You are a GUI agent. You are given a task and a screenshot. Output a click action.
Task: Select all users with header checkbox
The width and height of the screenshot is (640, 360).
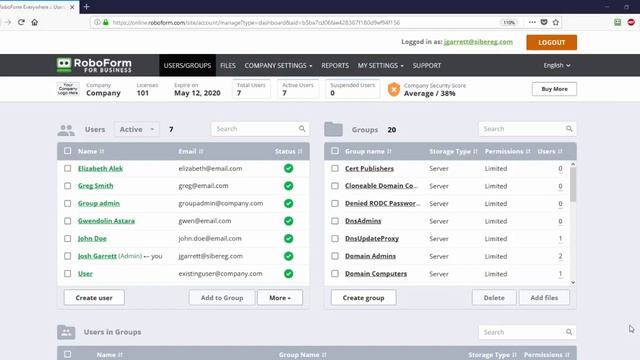(68, 151)
